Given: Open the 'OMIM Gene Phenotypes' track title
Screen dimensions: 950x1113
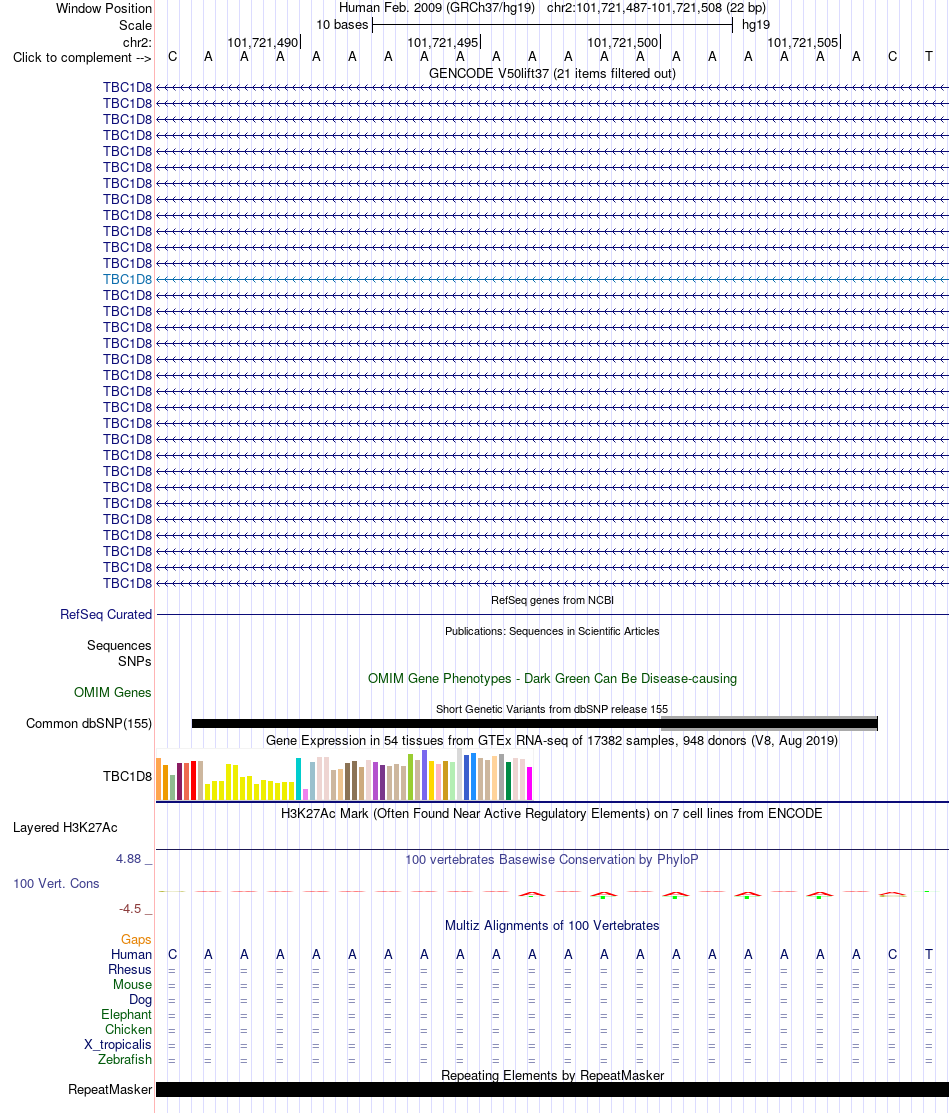Looking at the screenshot, I should [x=552, y=679].
